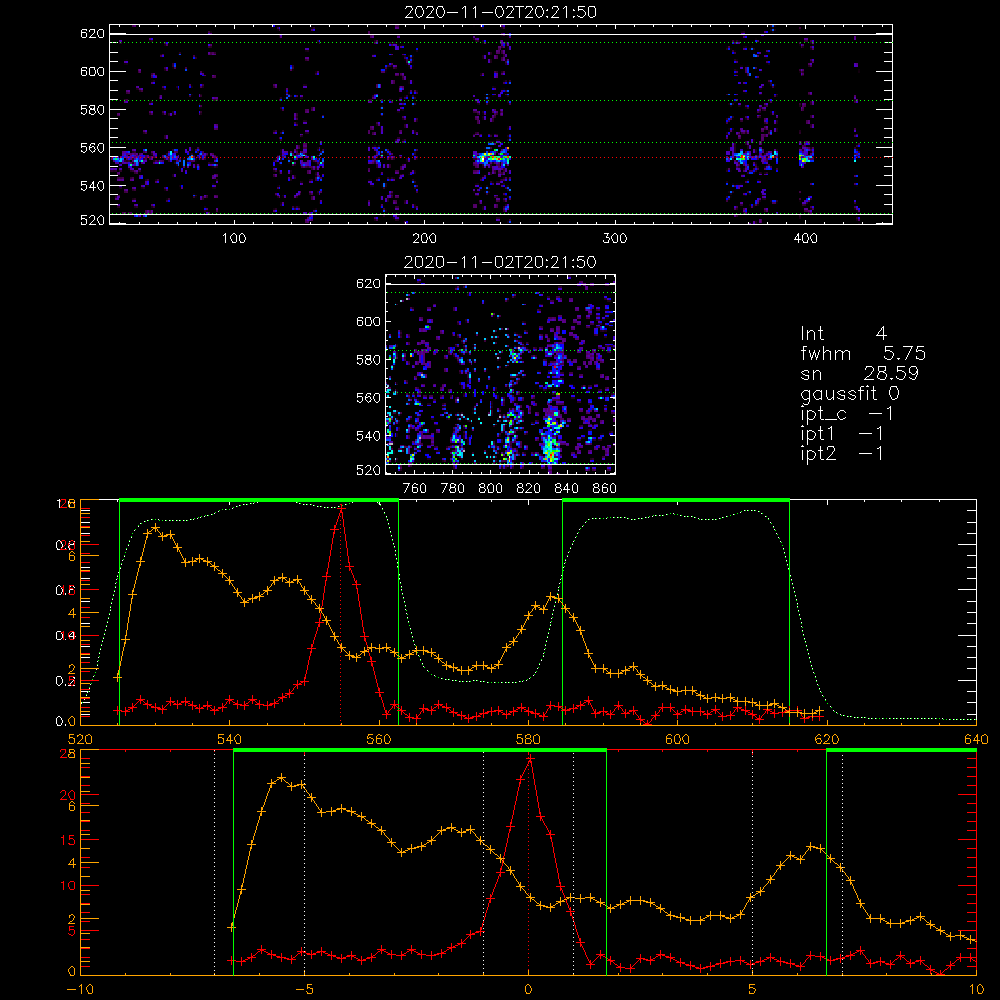Click x-axis label 200 on top spectrogram
Viewport: 1000px width, 1000px height.
(424, 239)
